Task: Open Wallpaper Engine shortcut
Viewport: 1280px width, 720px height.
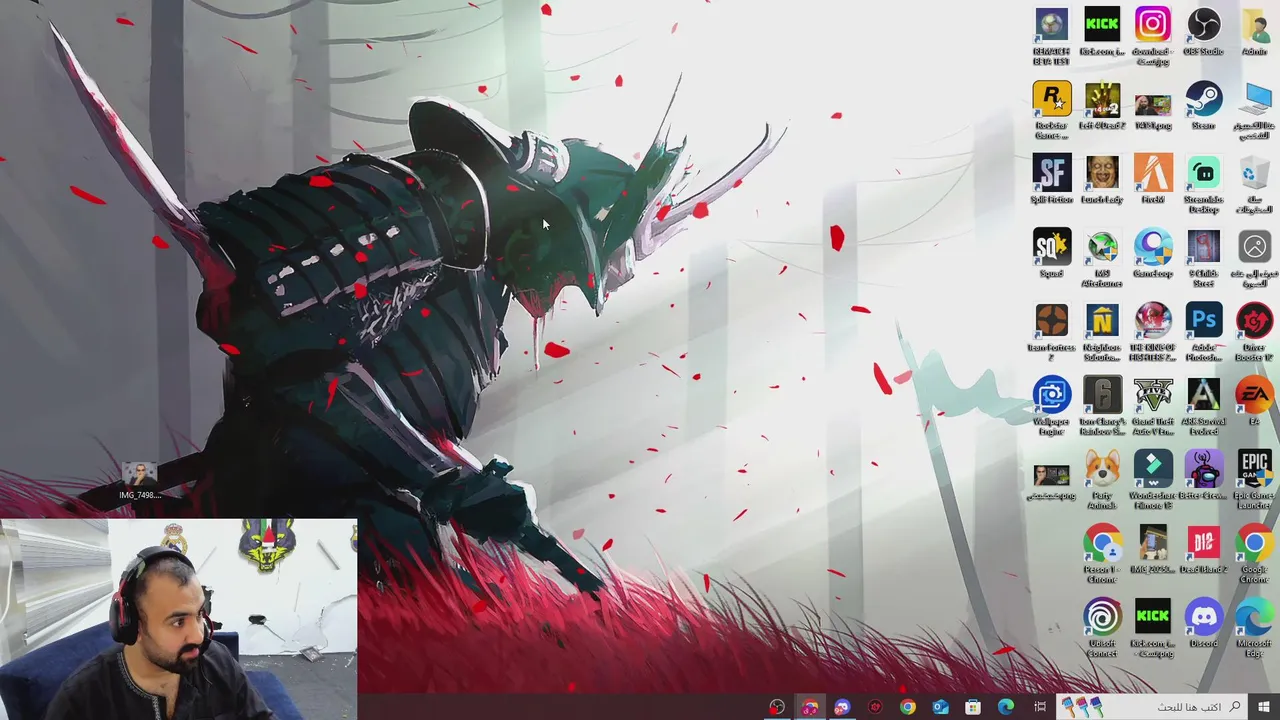Action: [1051, 406]
